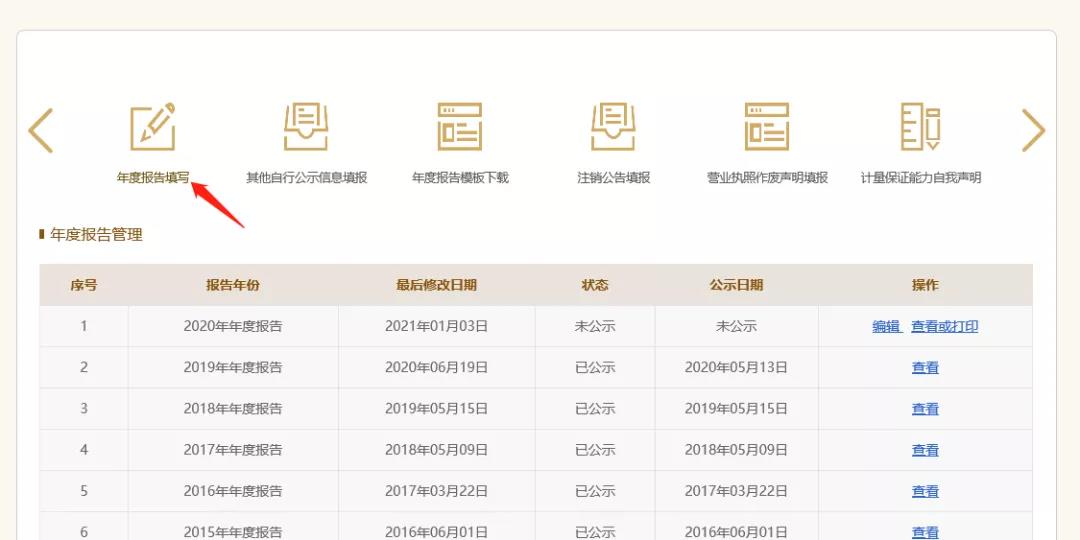
Task: Click the 年度报告模板下载 label
Action: click(x=460, y=178)
